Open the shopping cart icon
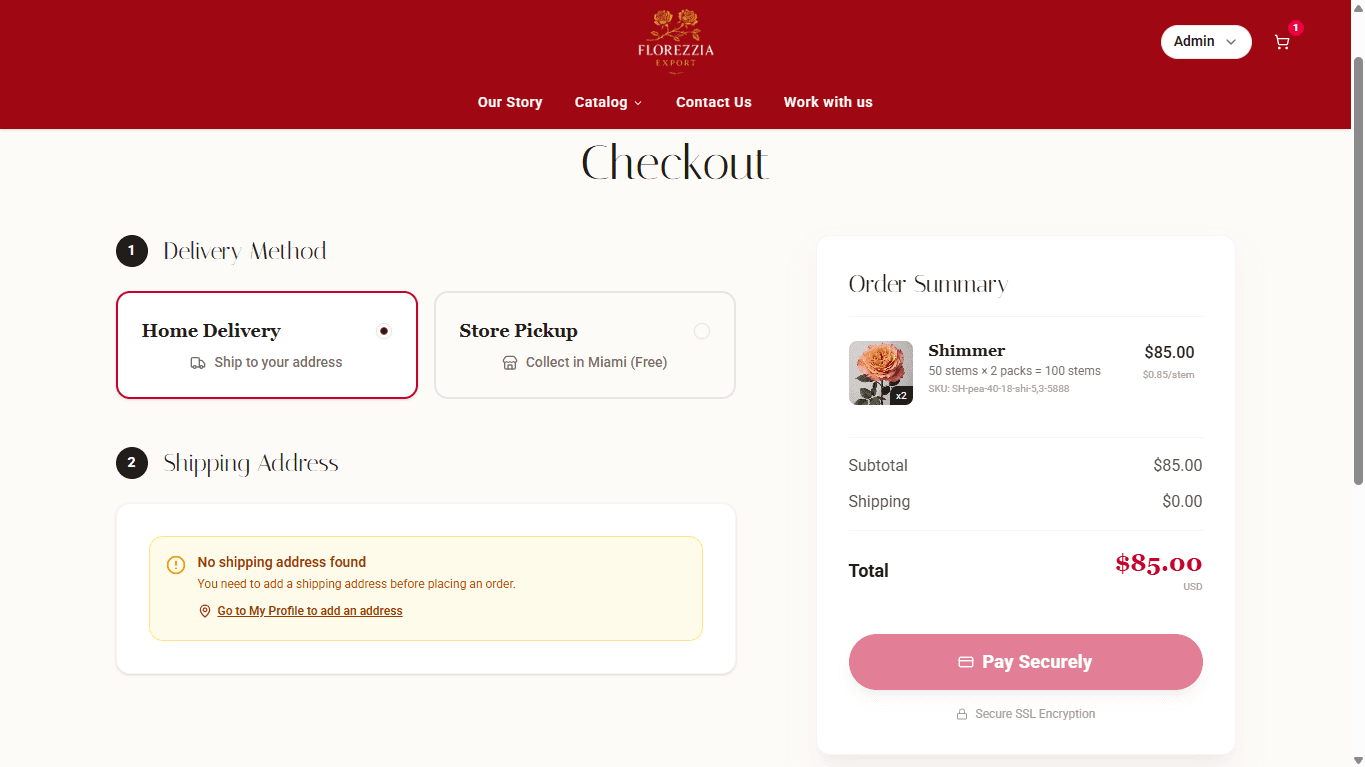Image resolution: width=1365 pixels, height=767 pixels. point(1282,42)
